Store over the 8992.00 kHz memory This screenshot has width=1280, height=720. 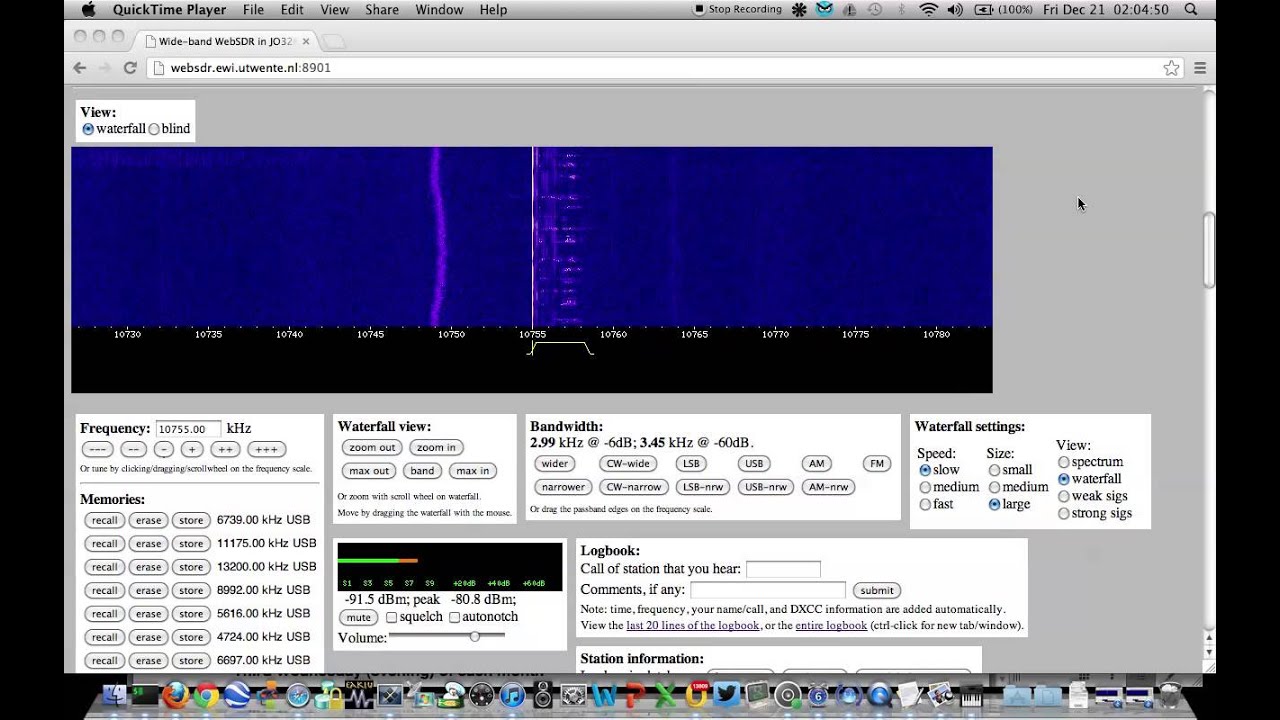click(191, 590)
